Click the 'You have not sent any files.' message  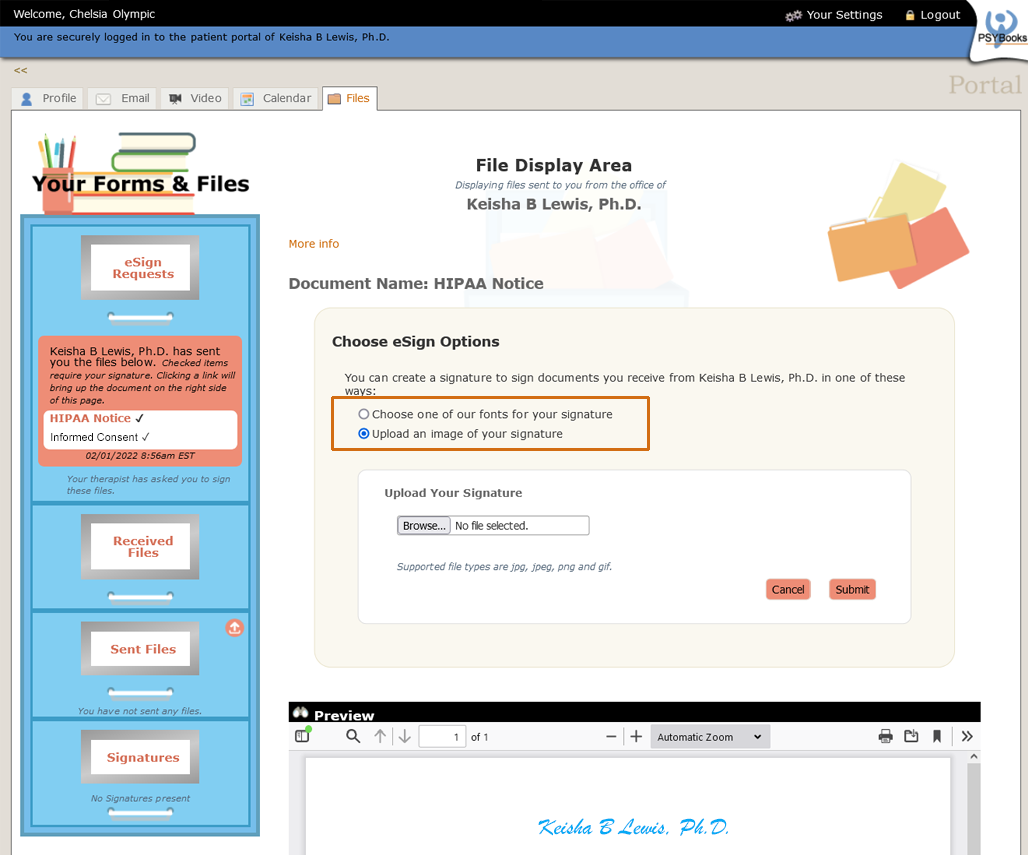click(x=140, y=711)
